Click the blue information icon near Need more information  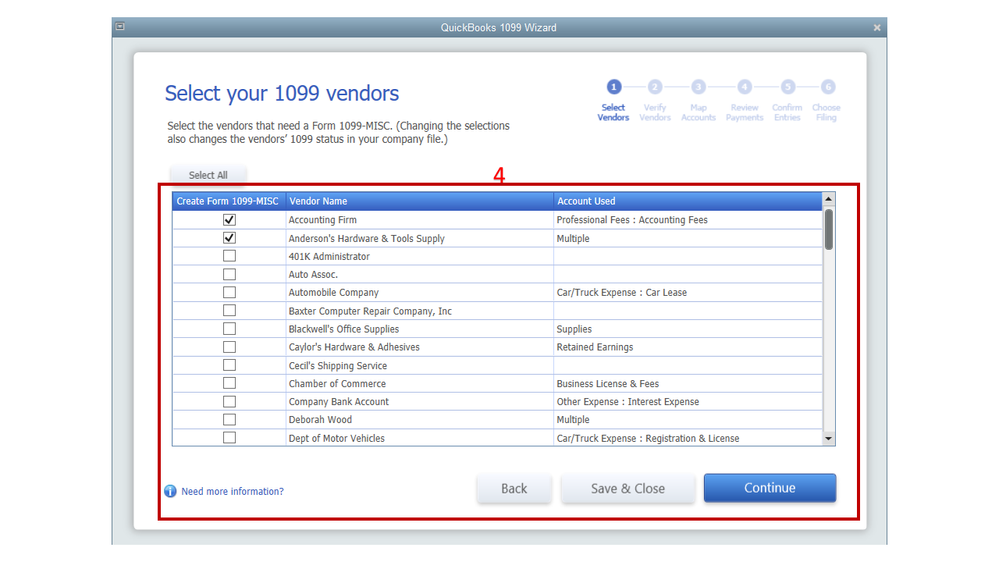(x=170, y=491)
